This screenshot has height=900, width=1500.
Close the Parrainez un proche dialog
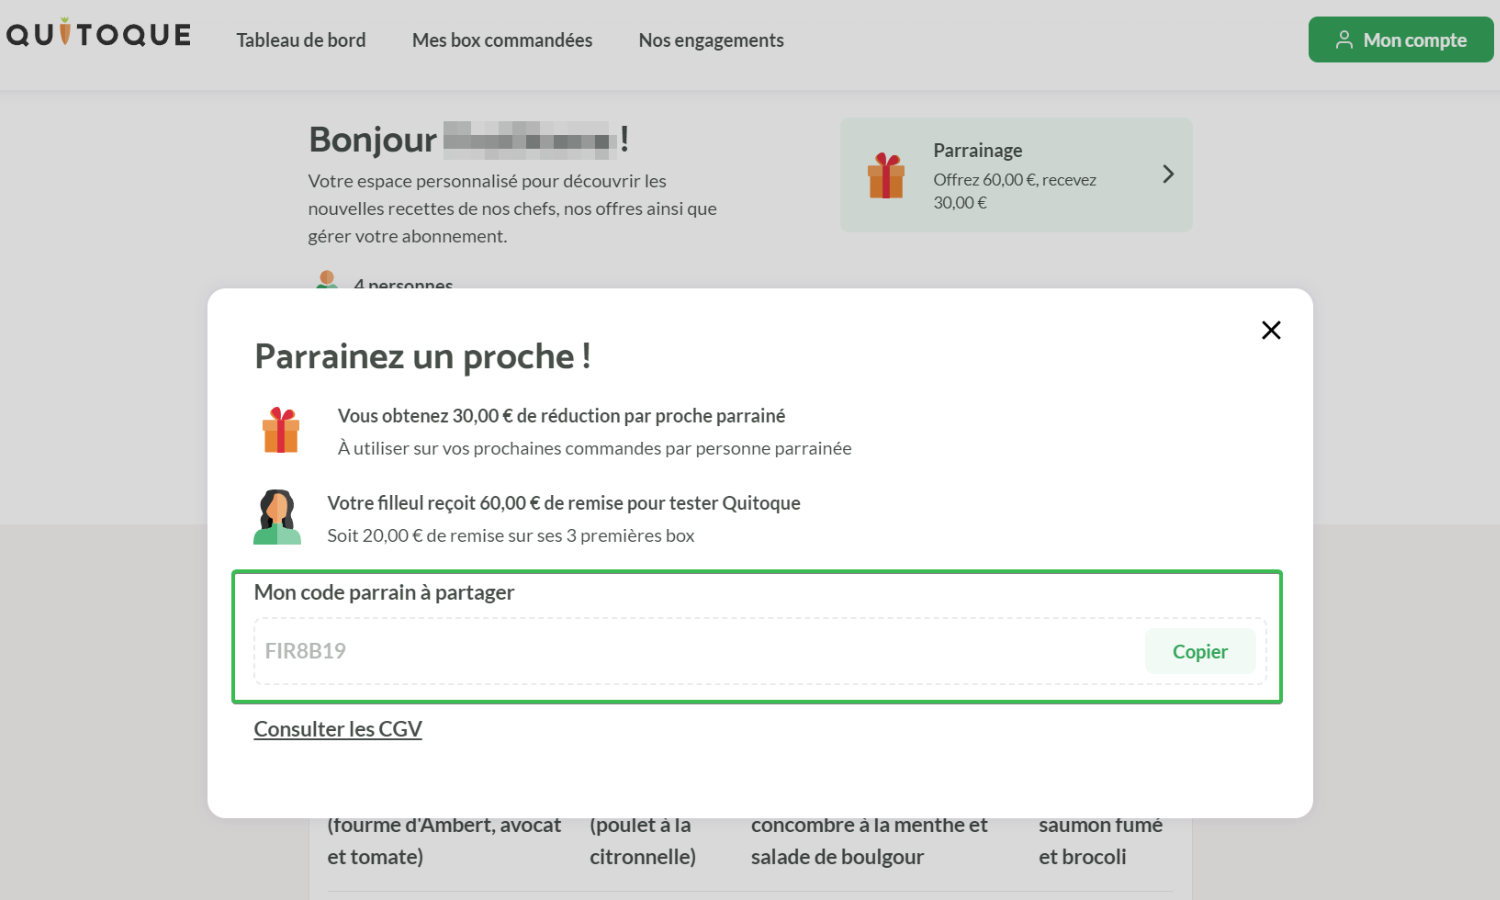pyautogui.click(x=1271, y=330)
